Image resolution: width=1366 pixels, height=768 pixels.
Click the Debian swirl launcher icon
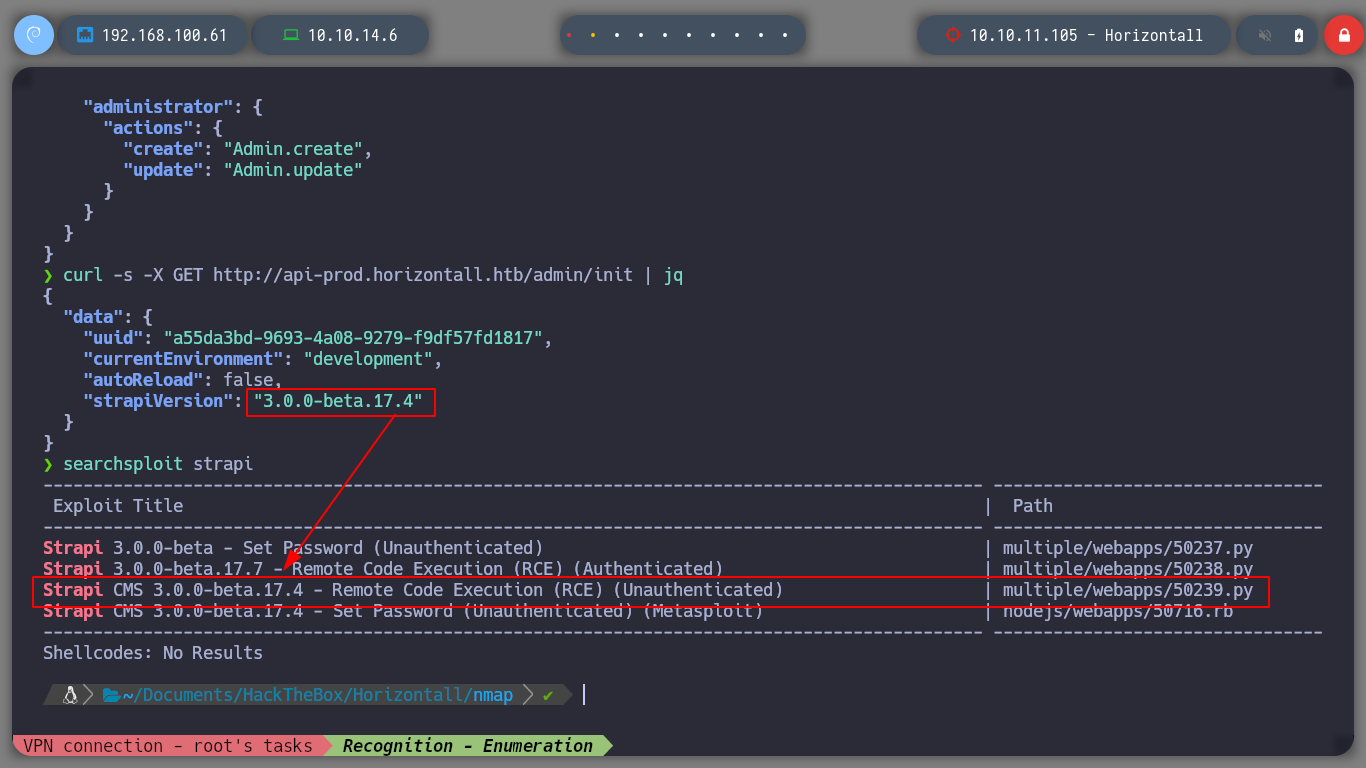33,35
